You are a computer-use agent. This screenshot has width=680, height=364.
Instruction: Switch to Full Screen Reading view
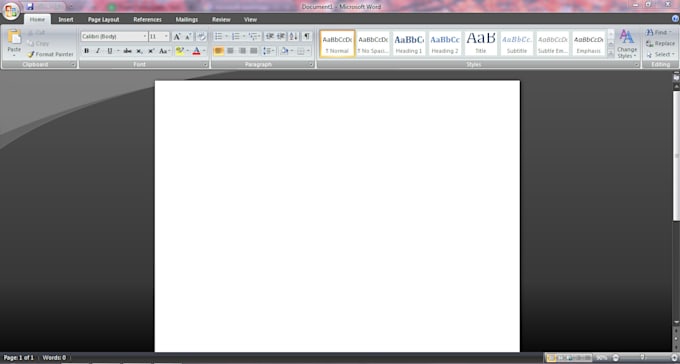point(560,358)
